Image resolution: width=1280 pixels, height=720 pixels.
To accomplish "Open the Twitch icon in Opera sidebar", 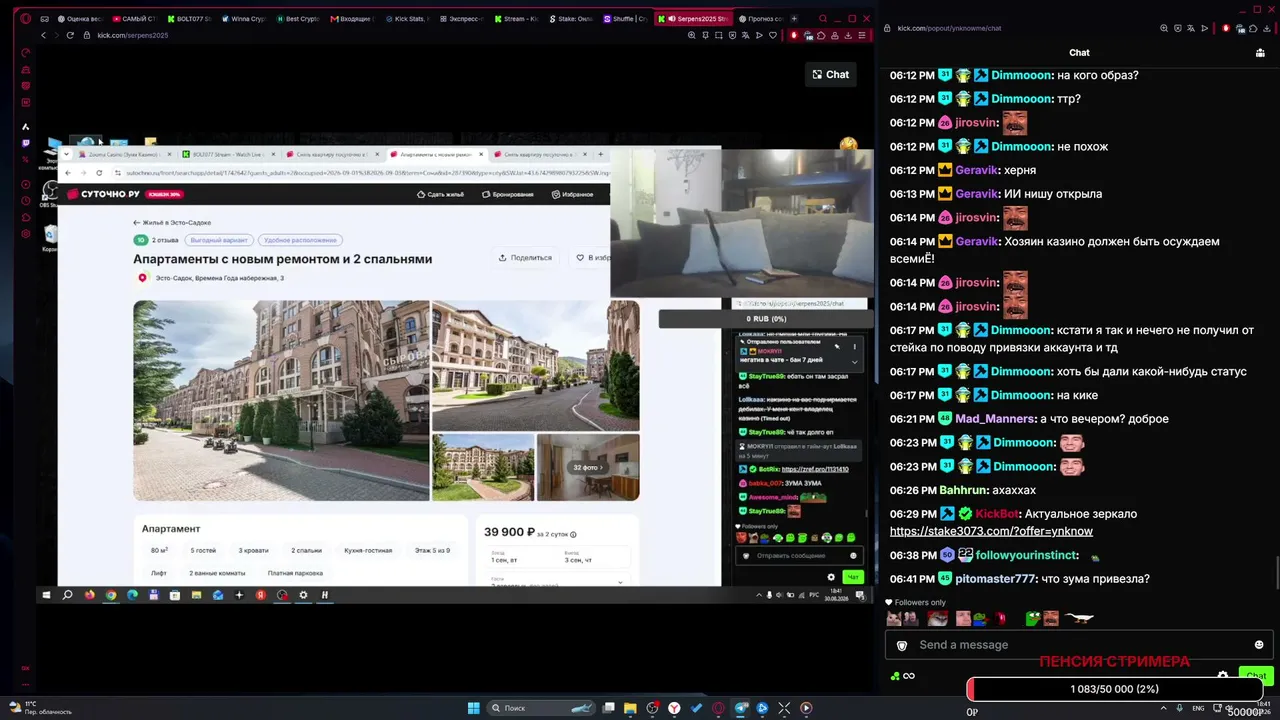I will [25, 143].
